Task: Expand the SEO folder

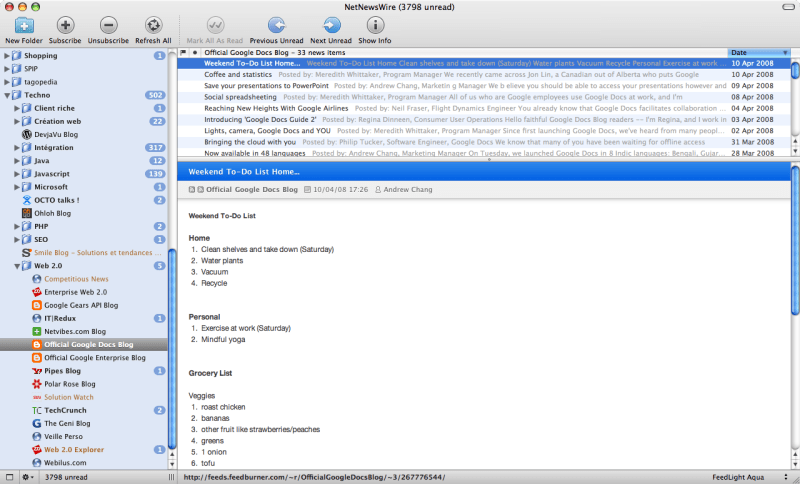Action: click(17, 240)
